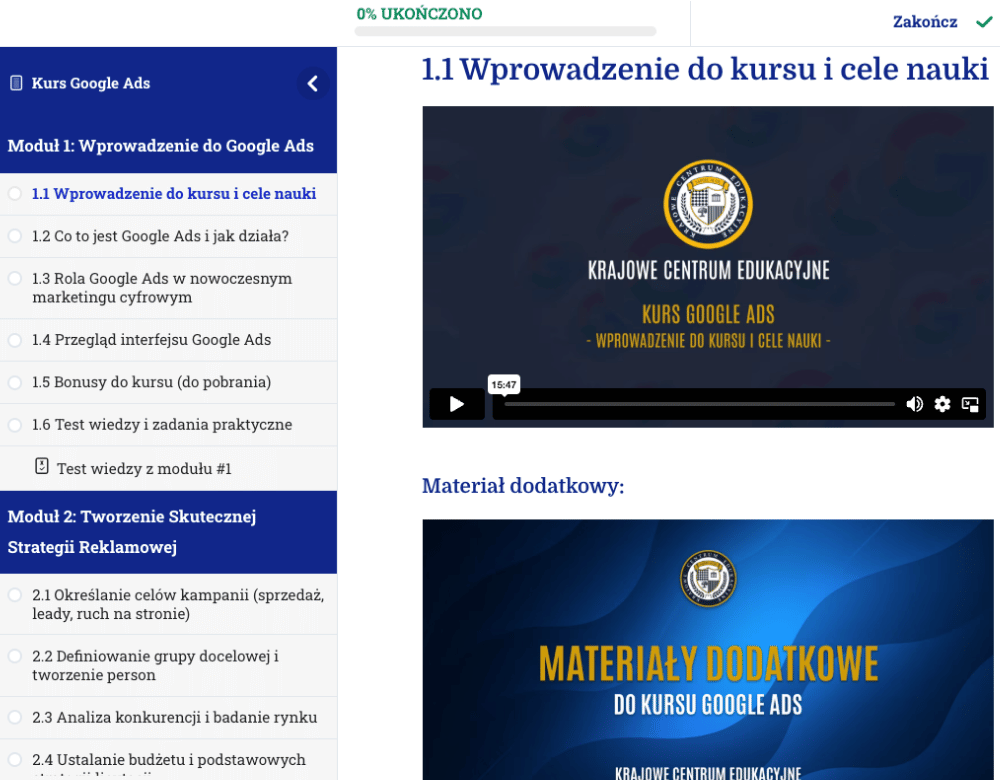Open lesson 1.1 Wprowadzenie do kursu i cele nauki
Viewport: 1000px width, 780px height.
pyautogui.click(x=173, y=194)
